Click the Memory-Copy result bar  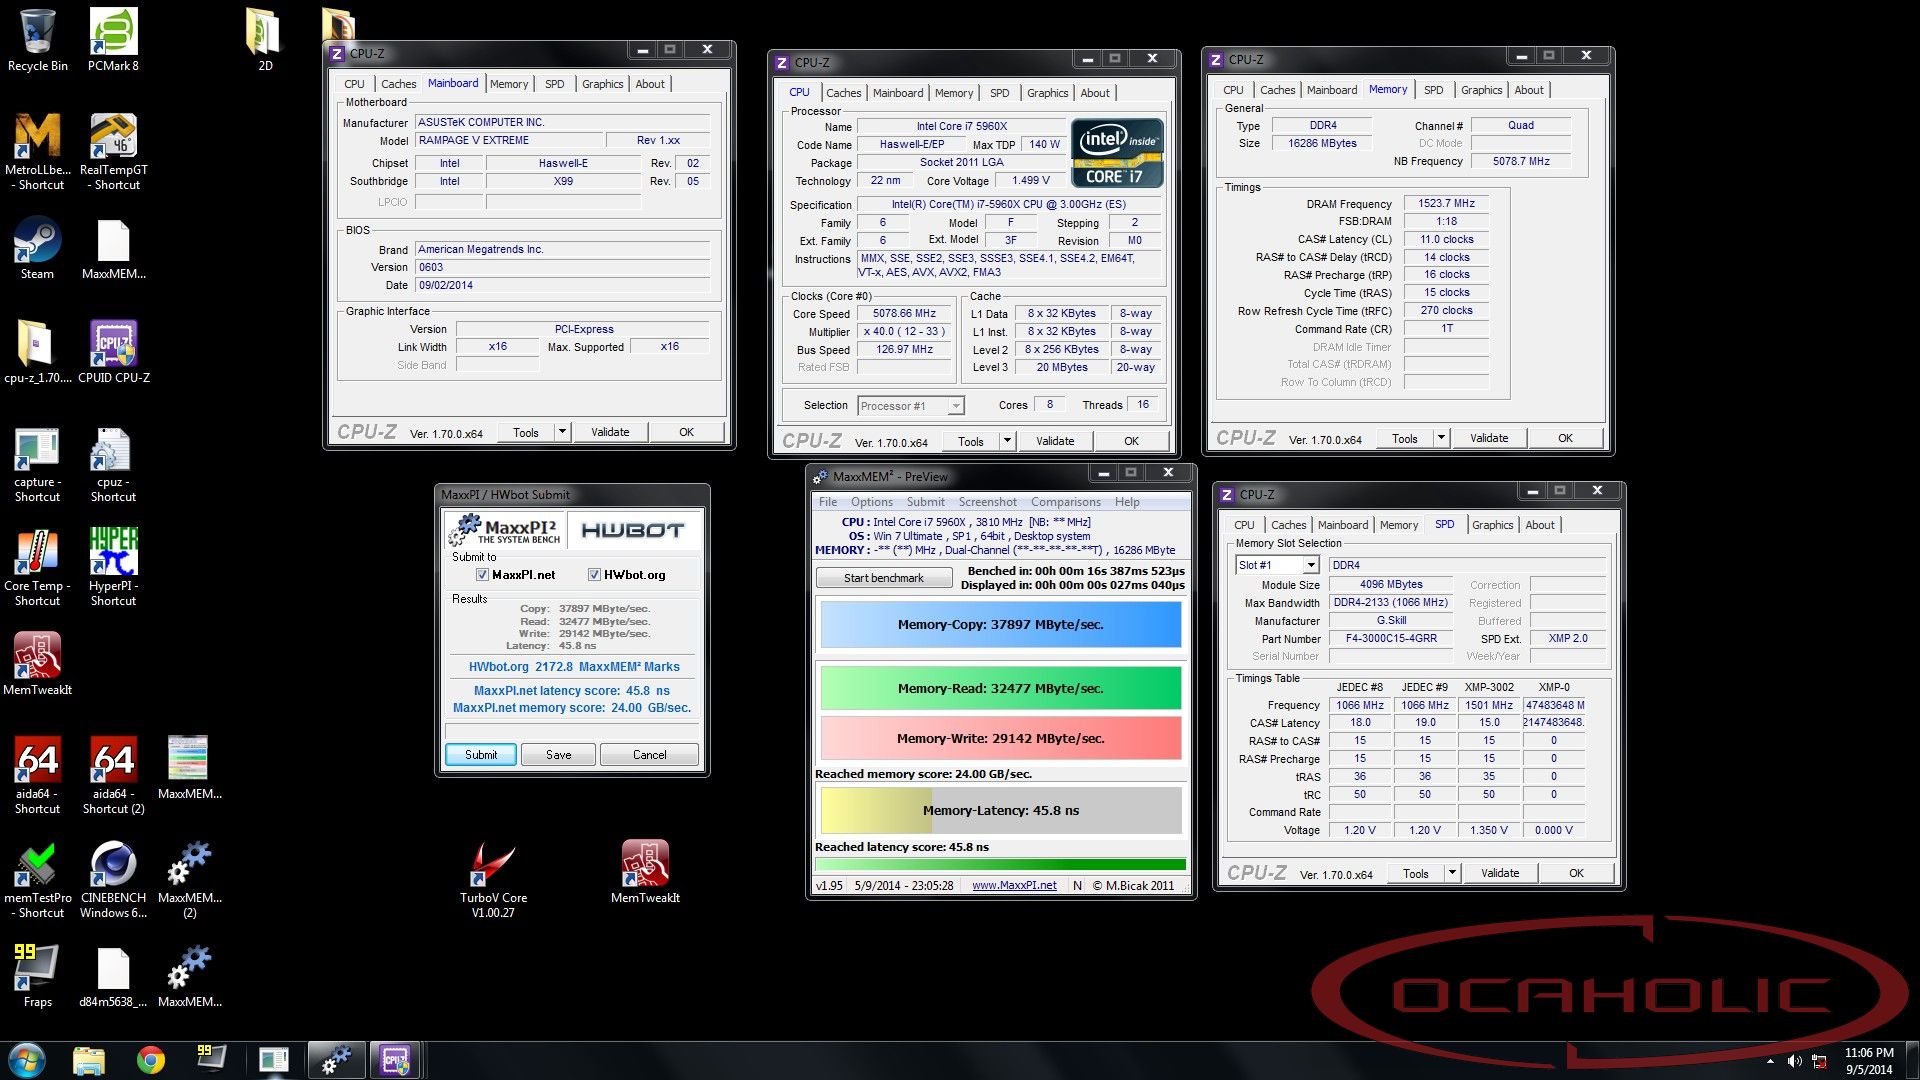point(1000,624)
